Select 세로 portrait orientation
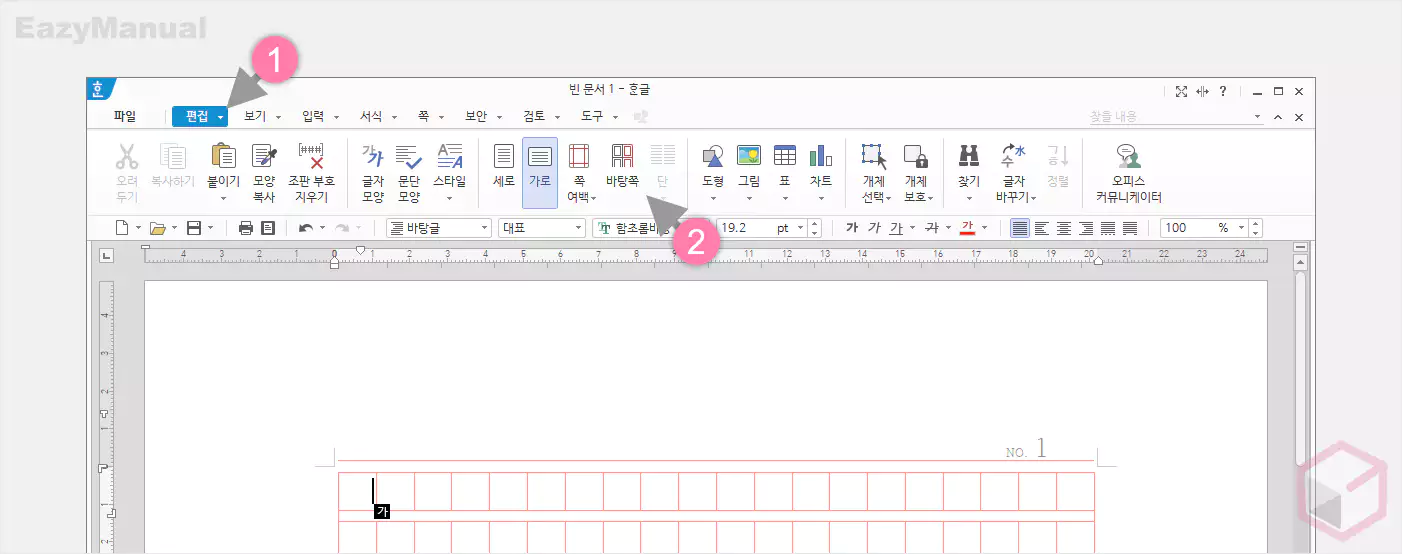Screen dimensions: 1402x554 tap(504, 172)
